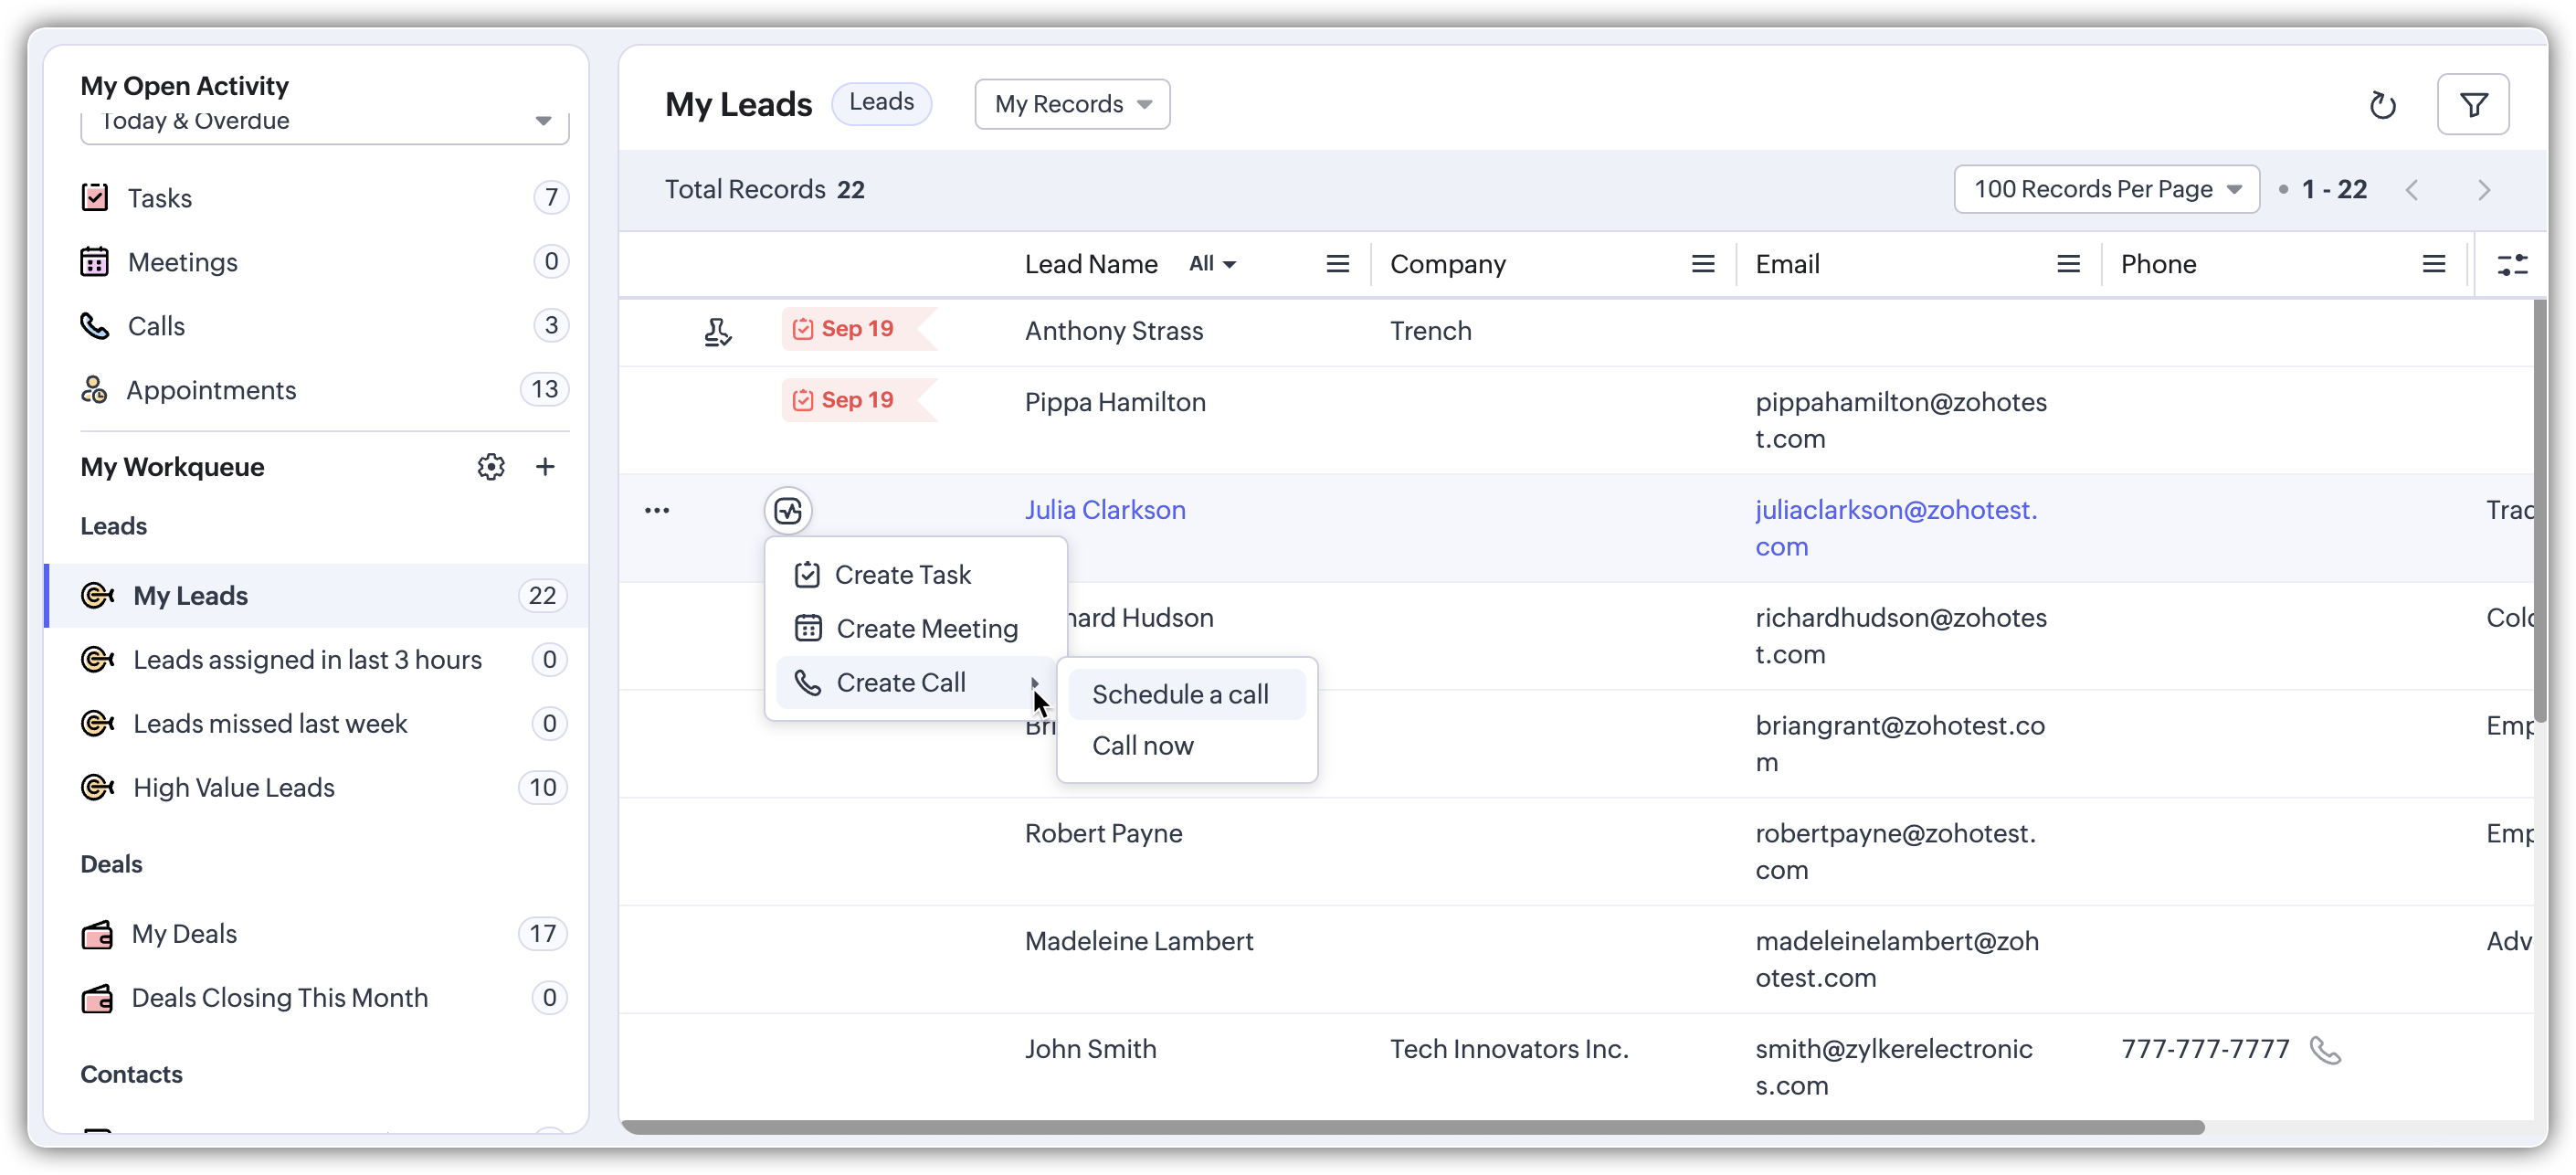Click the icon on the Anthony Strass row
Screen dimensions: 2576x1175
717,331
